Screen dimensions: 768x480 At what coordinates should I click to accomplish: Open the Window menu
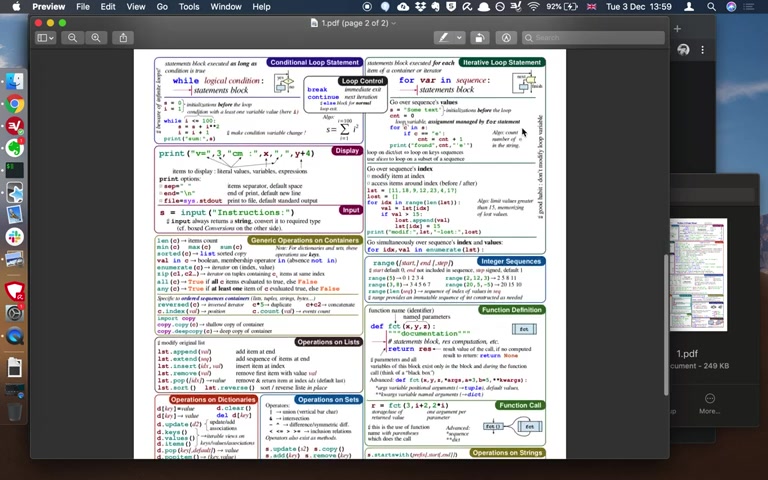[226, 6]
